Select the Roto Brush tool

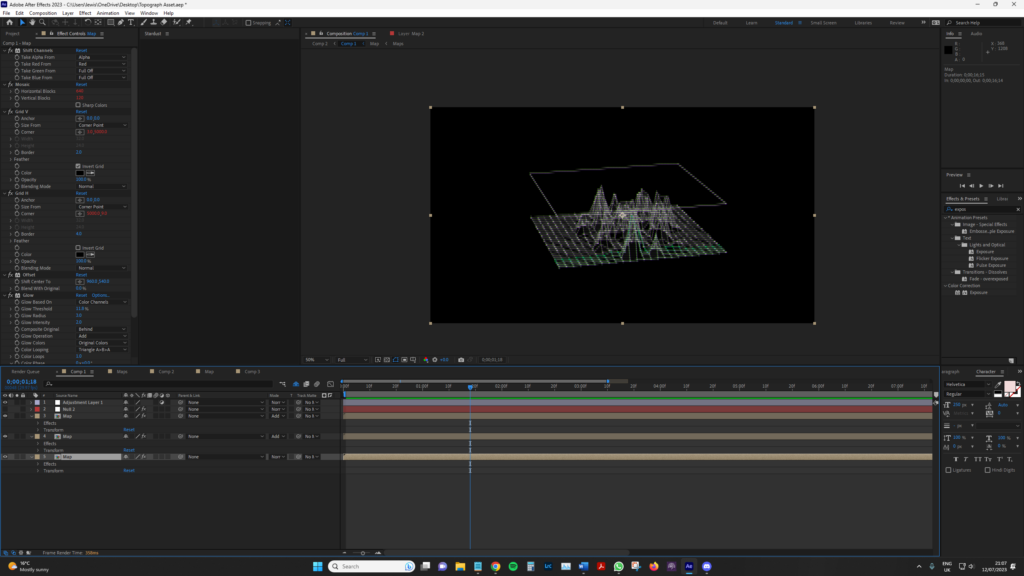[176, 22]
